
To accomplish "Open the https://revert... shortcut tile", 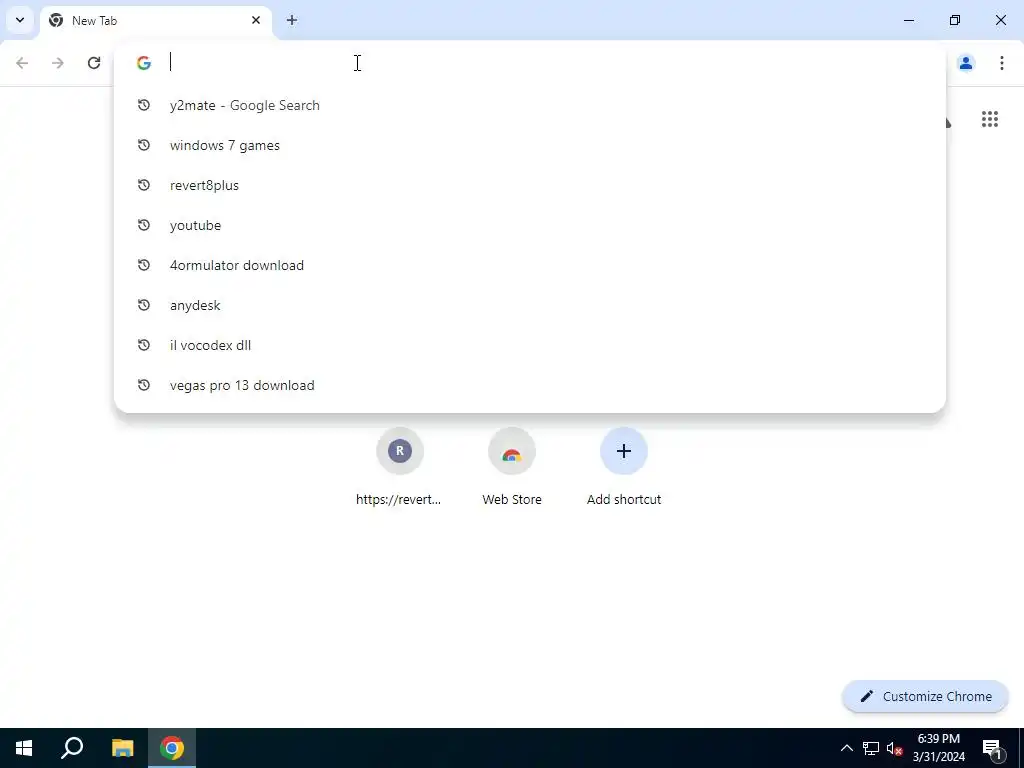I will point(400,466).
